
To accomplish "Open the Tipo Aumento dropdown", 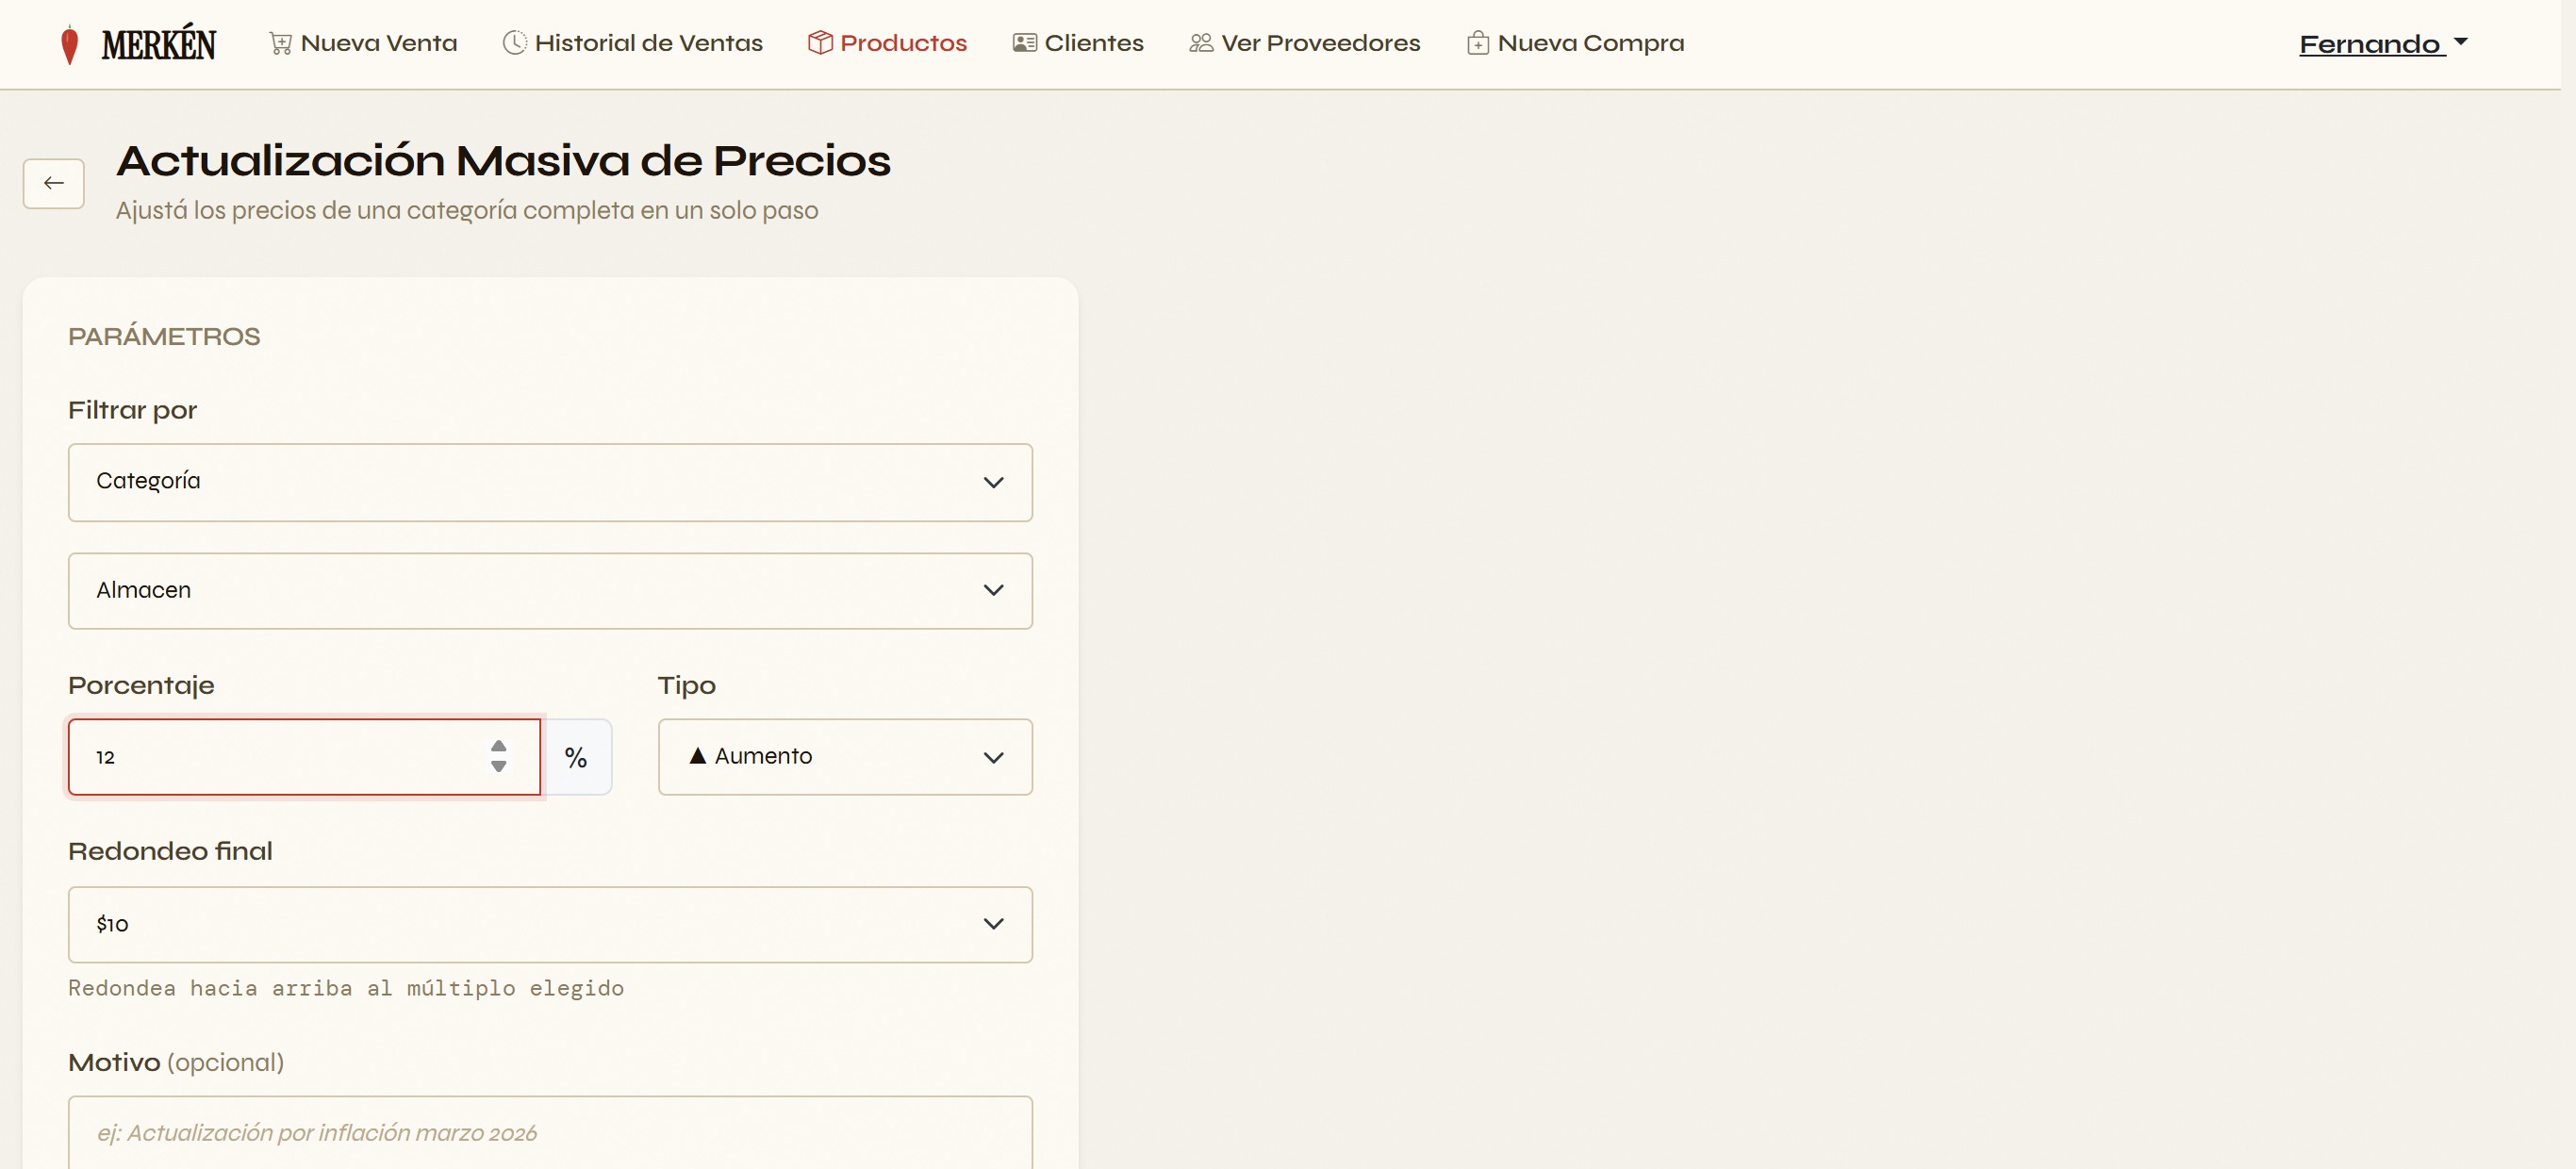I will click(845, 757).
